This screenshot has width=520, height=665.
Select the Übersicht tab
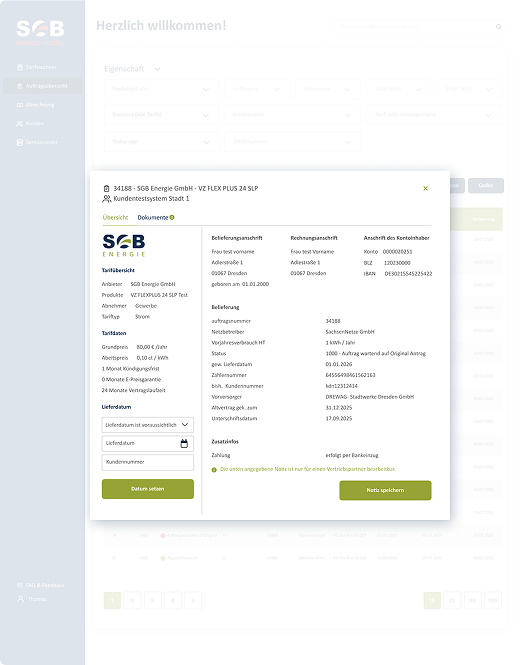(115, 218)
